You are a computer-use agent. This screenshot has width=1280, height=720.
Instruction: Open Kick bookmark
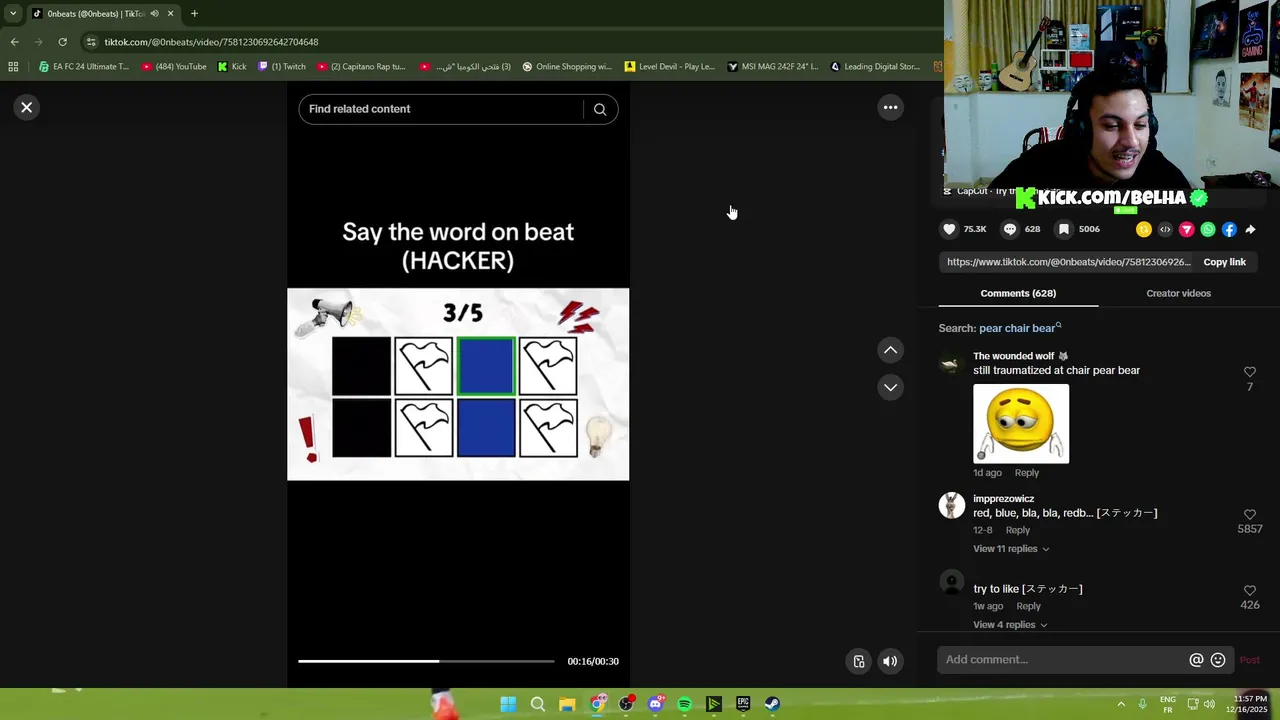tap(232, 67)
